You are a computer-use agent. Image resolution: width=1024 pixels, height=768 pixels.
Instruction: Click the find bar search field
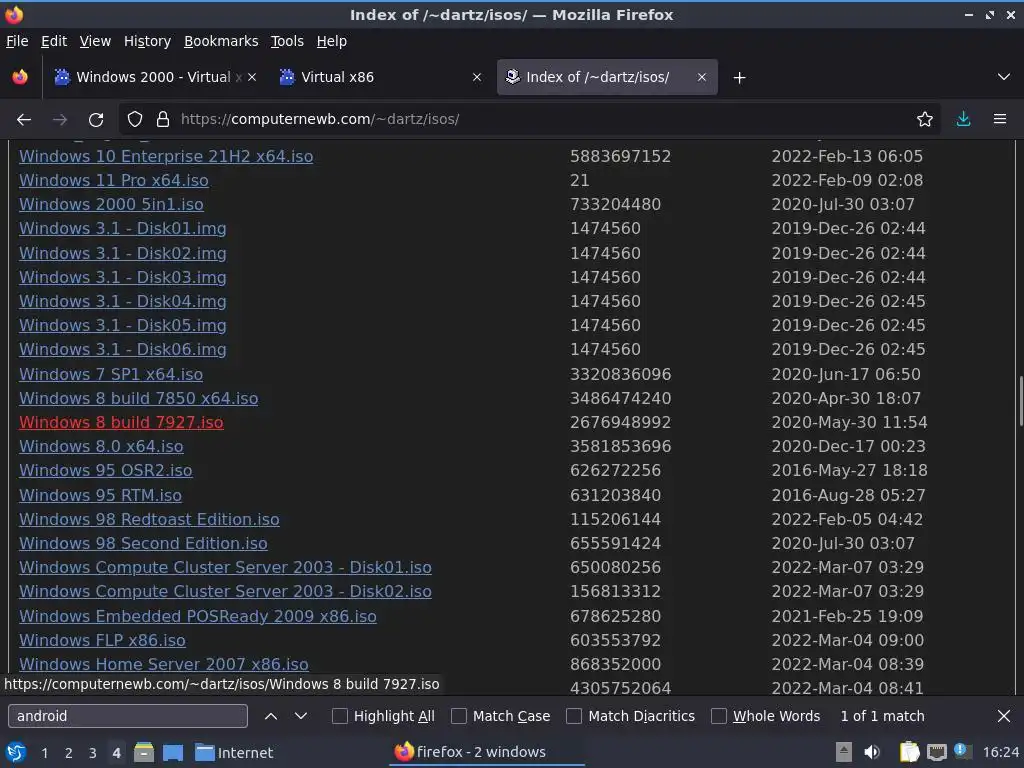click(128, 716)
